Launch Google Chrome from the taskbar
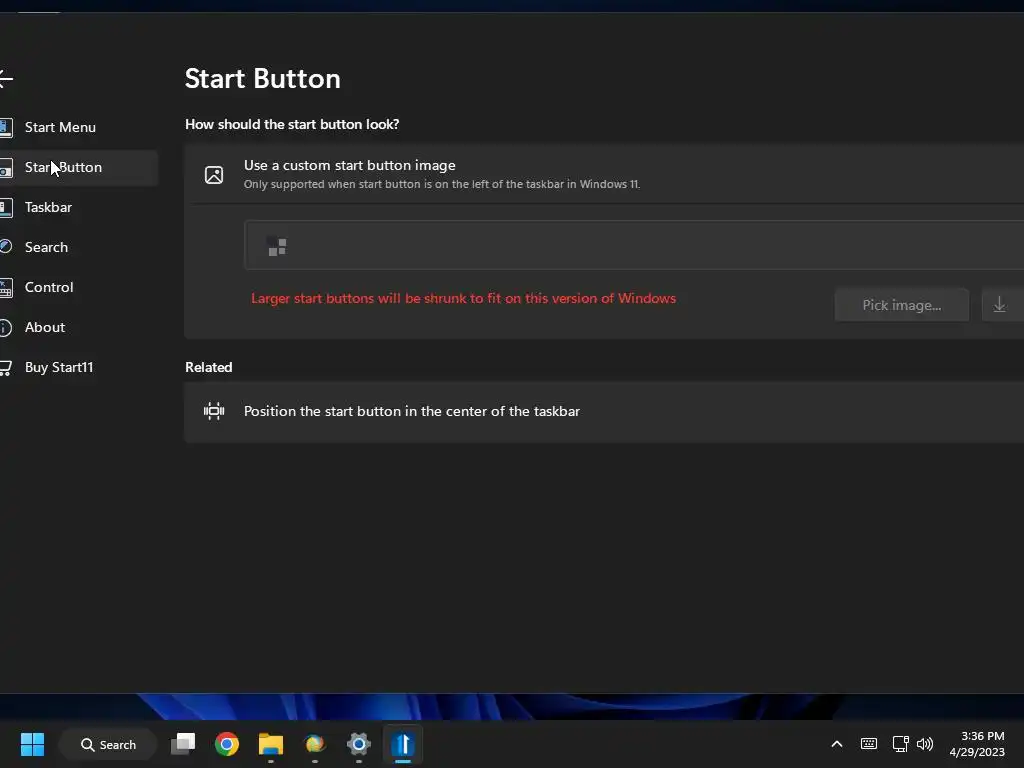 pos(227,744)
